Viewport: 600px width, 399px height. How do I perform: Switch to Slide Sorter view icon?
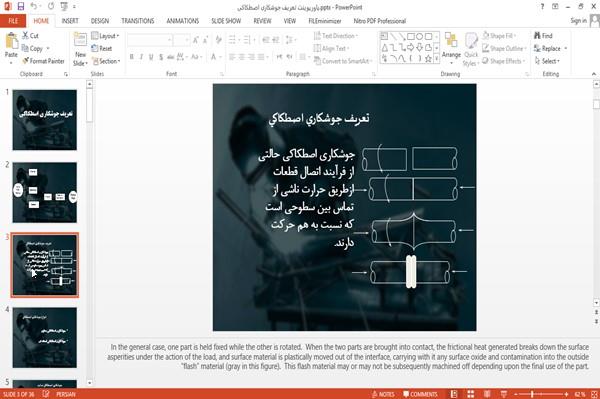tap(471, 394)
